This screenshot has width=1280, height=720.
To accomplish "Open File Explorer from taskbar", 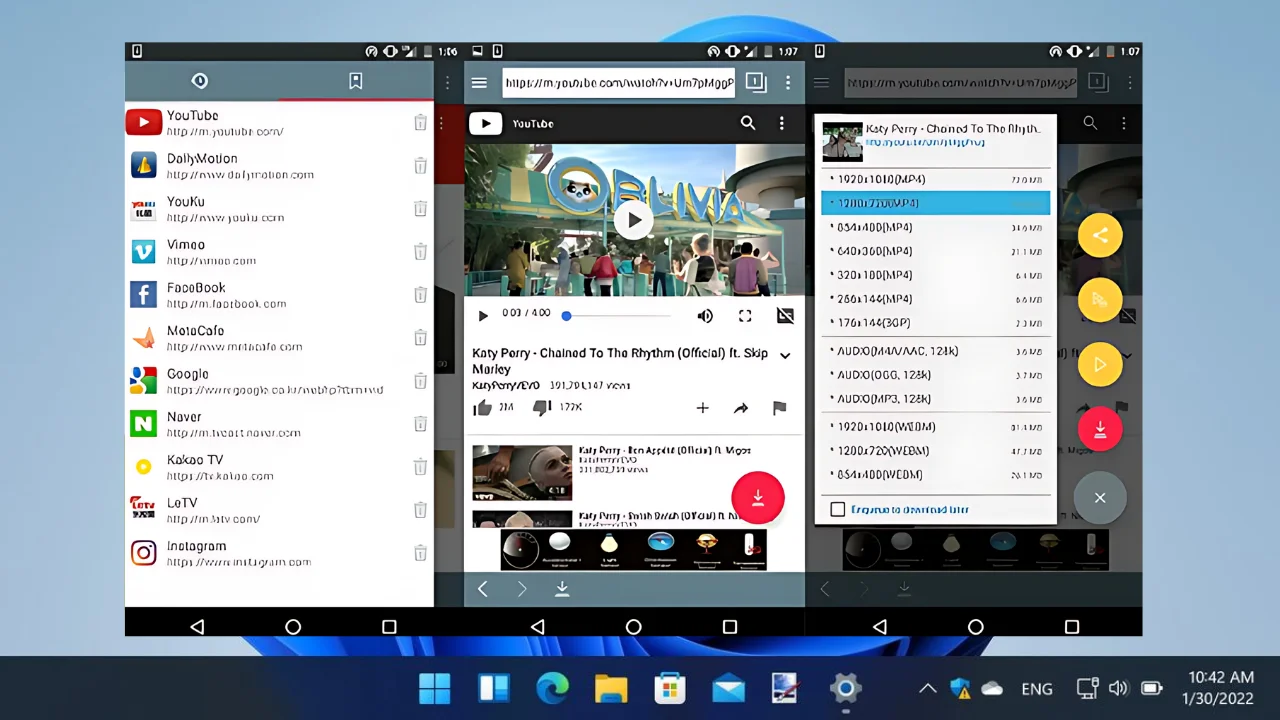I will [611, 688].
